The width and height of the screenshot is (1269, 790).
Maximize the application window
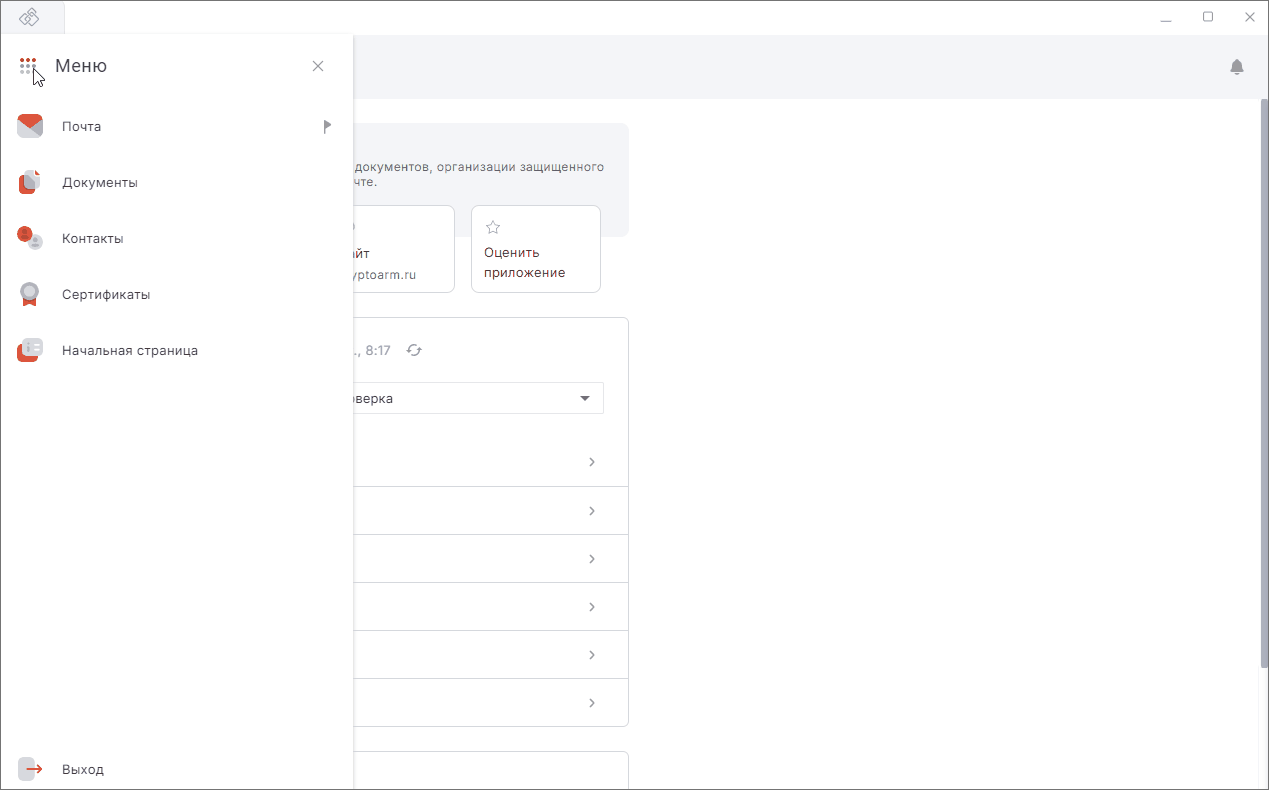1208,17
